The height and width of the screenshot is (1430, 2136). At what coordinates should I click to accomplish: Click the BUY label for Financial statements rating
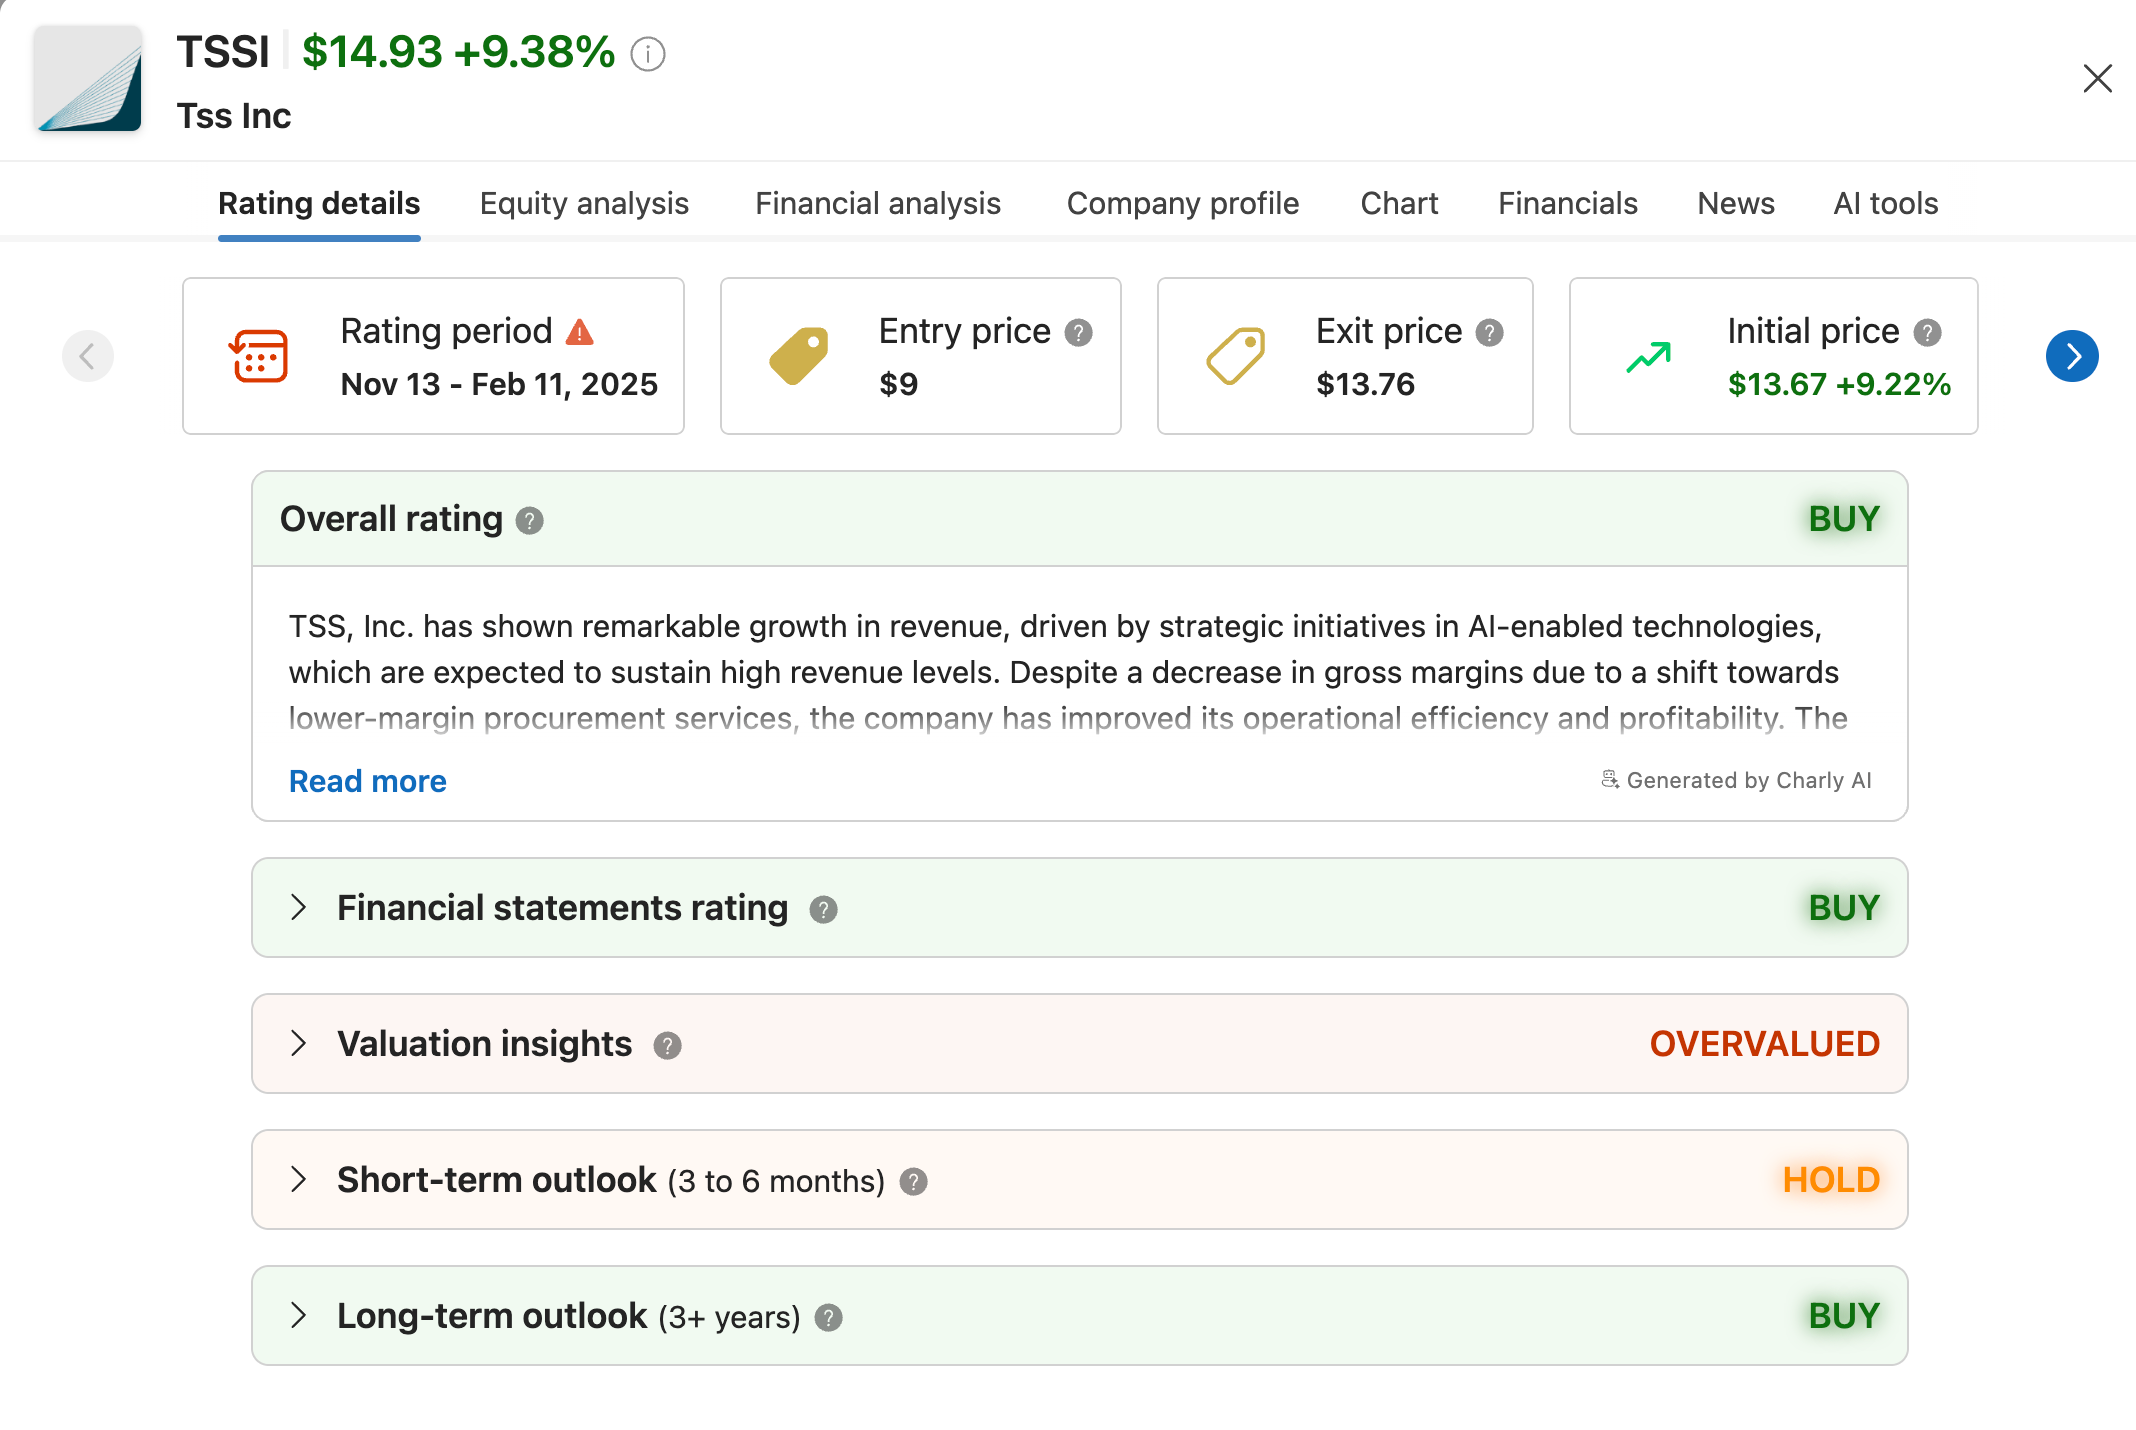pyautogui.click(x=1844, y=908)
